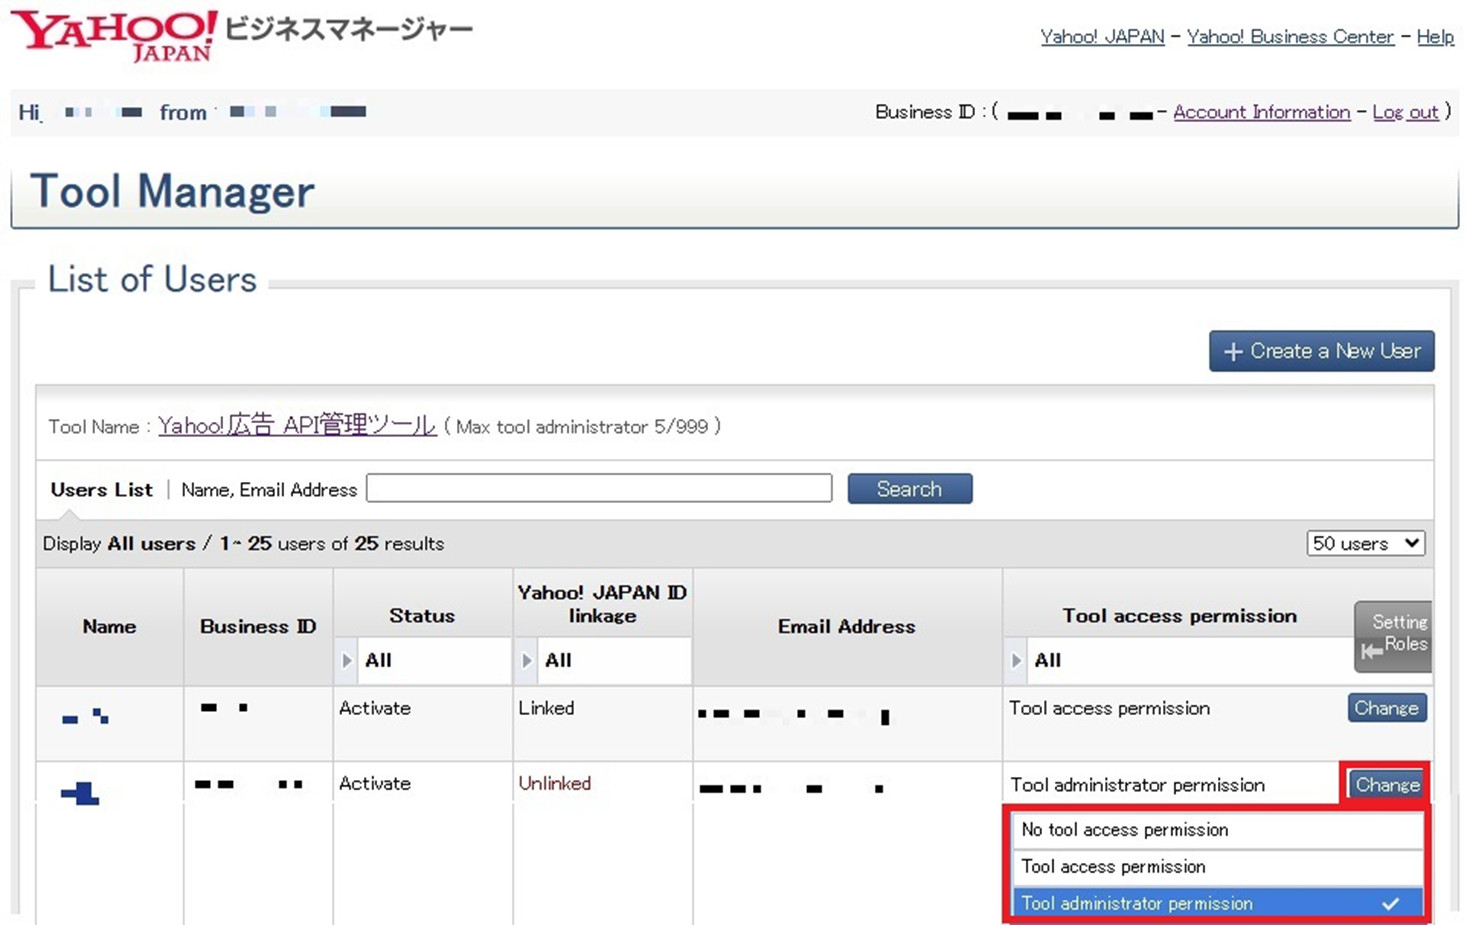Click Change for Tool access permission row
This screenshot has height=925, width=1467.
pyautogui.click(x=1387, y=708)
